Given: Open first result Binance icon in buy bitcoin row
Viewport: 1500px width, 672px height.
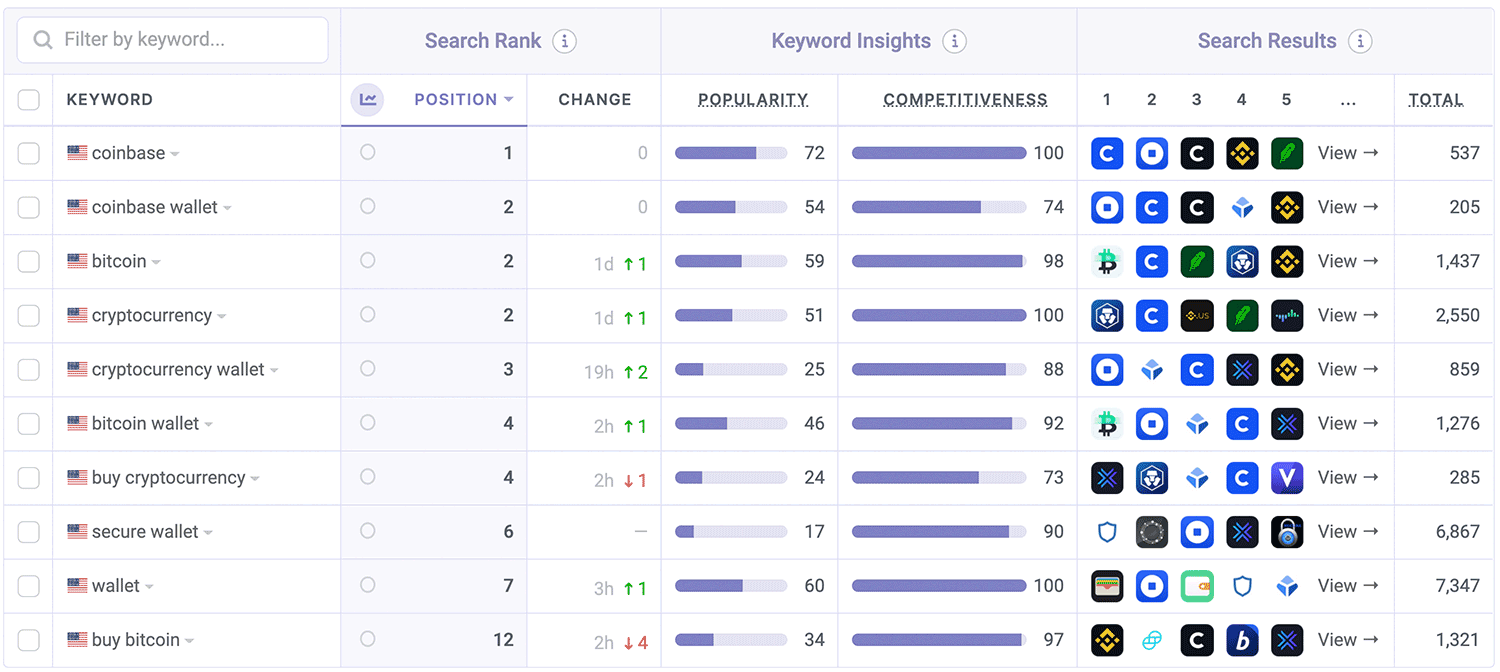Looking at the screenshot, I should click(1107, 639).
